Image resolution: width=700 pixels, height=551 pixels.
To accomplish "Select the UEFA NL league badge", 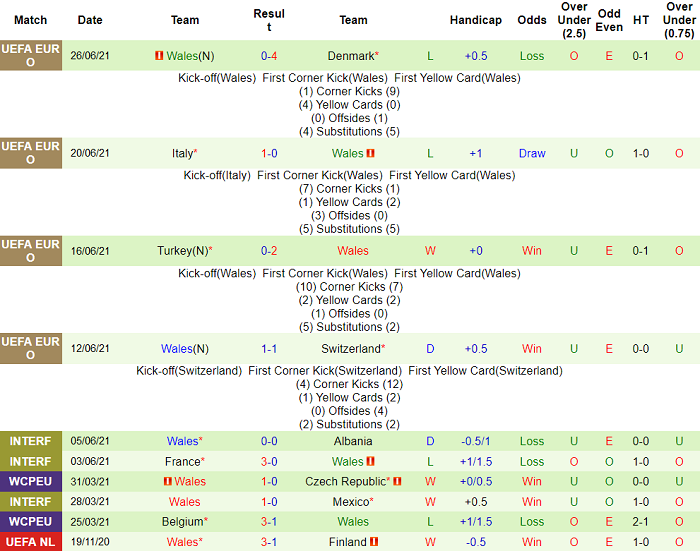I will [x=31, y=542].
